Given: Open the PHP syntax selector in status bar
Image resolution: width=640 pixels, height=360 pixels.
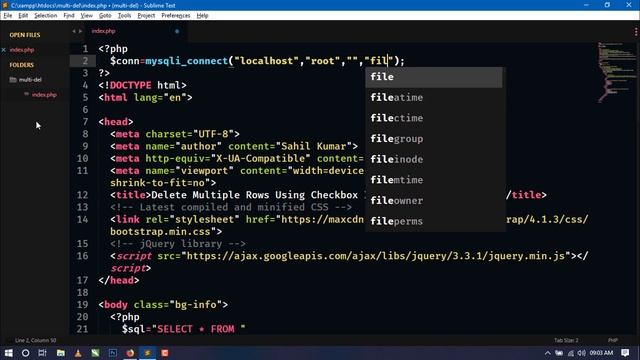Looking at the screenshot, I should click(x=613, y=340).
